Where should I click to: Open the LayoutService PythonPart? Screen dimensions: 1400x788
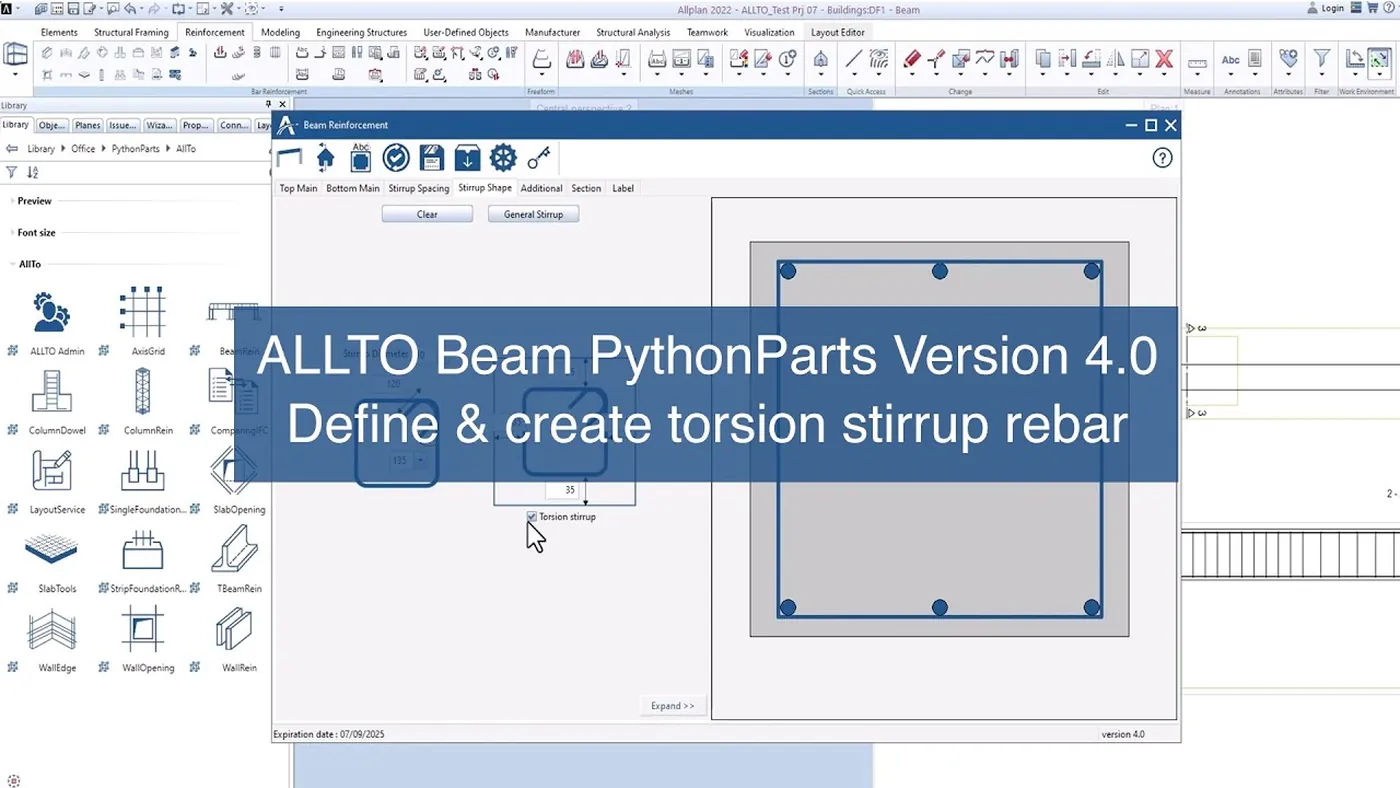(x=52, y=470)
